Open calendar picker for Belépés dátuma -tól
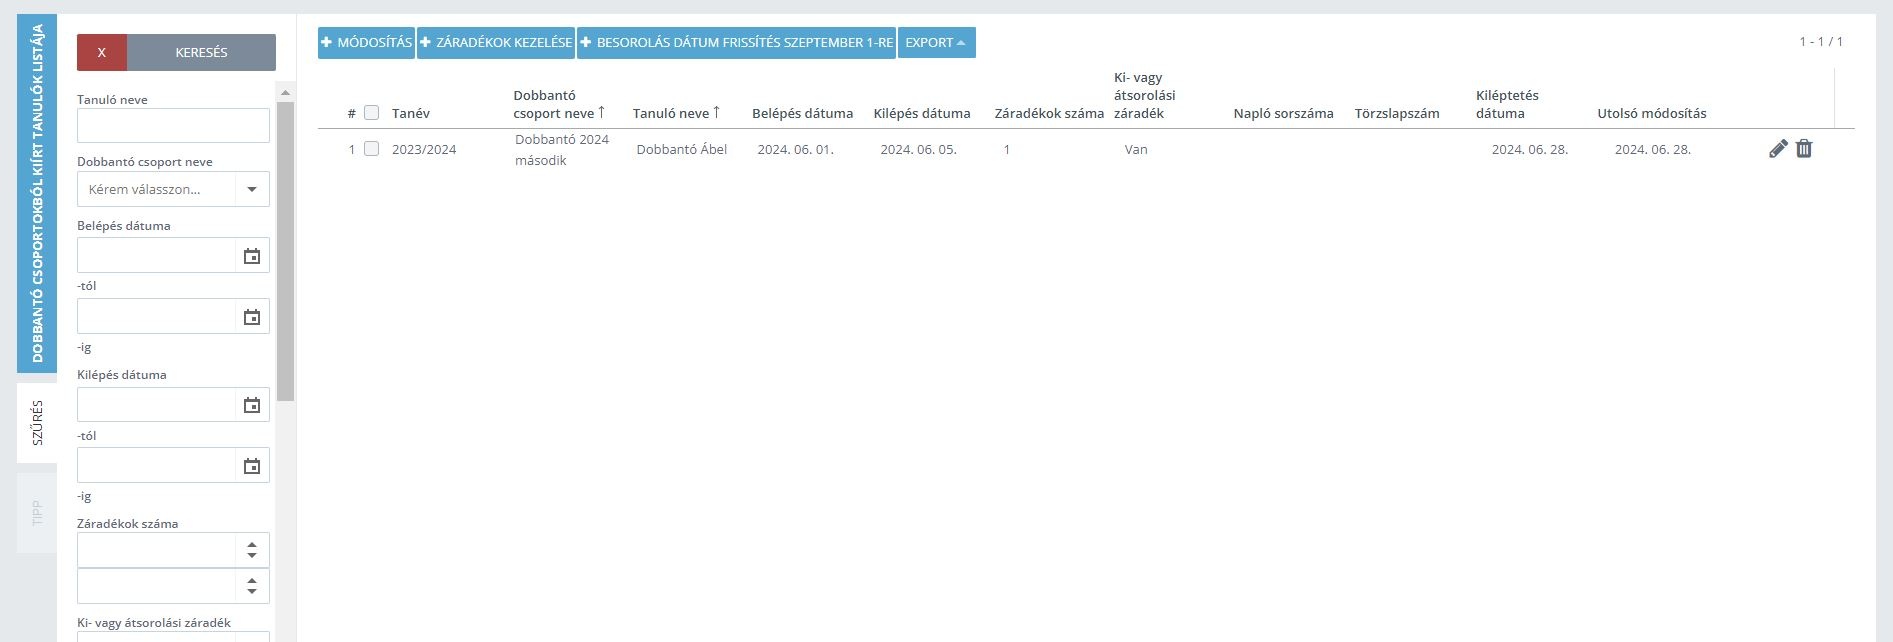 point(252,256)
